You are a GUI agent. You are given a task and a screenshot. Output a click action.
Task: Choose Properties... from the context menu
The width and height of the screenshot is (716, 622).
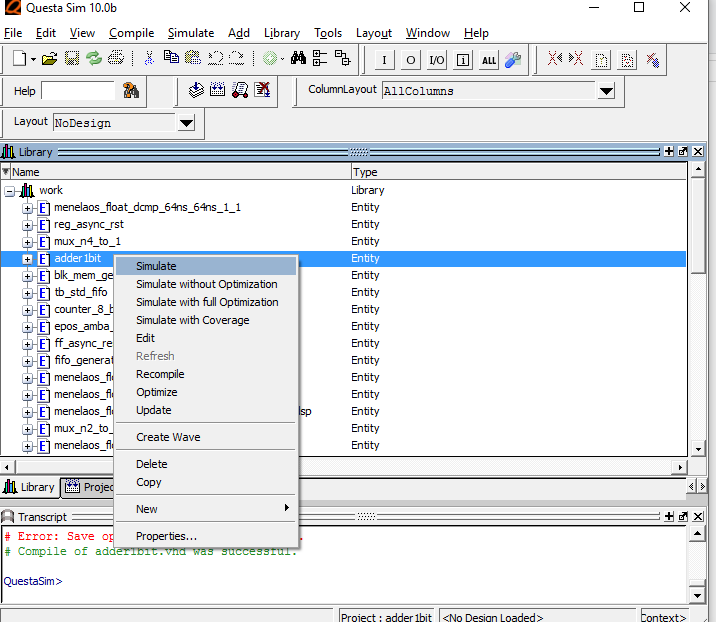(206, 536)
